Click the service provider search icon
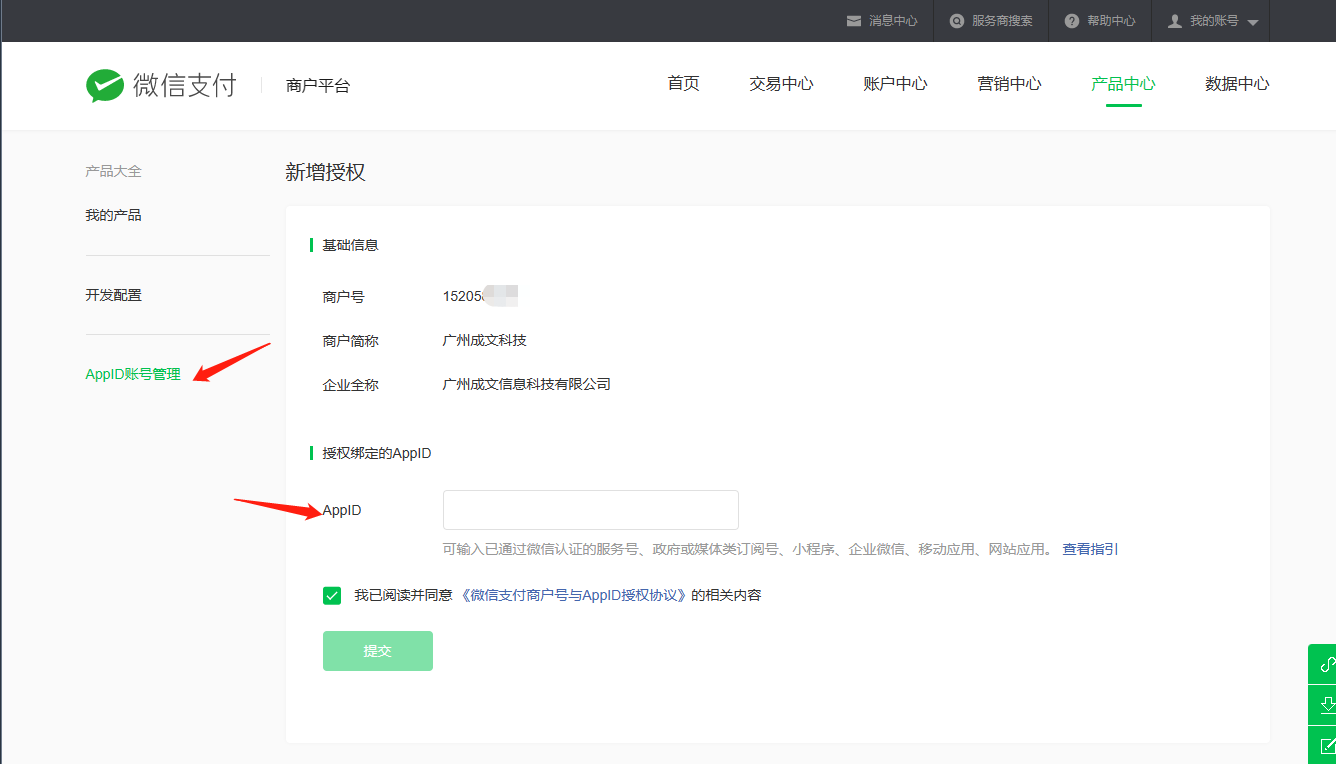Viewport: 1336px width, 764px height. [x=957, y=20]
